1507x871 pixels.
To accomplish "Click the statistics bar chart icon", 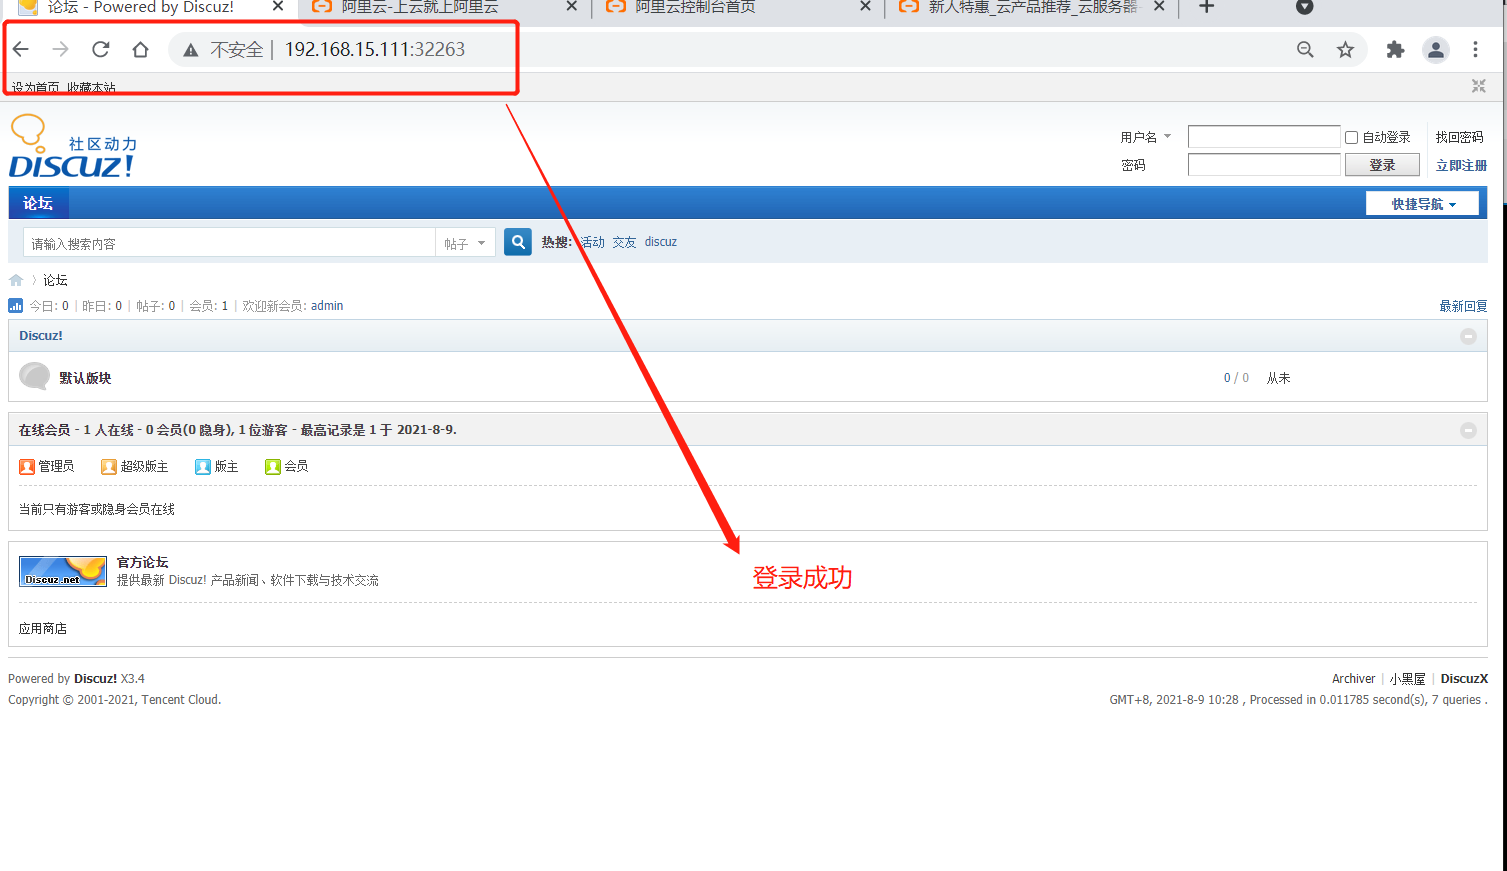I will click(15, 306).
